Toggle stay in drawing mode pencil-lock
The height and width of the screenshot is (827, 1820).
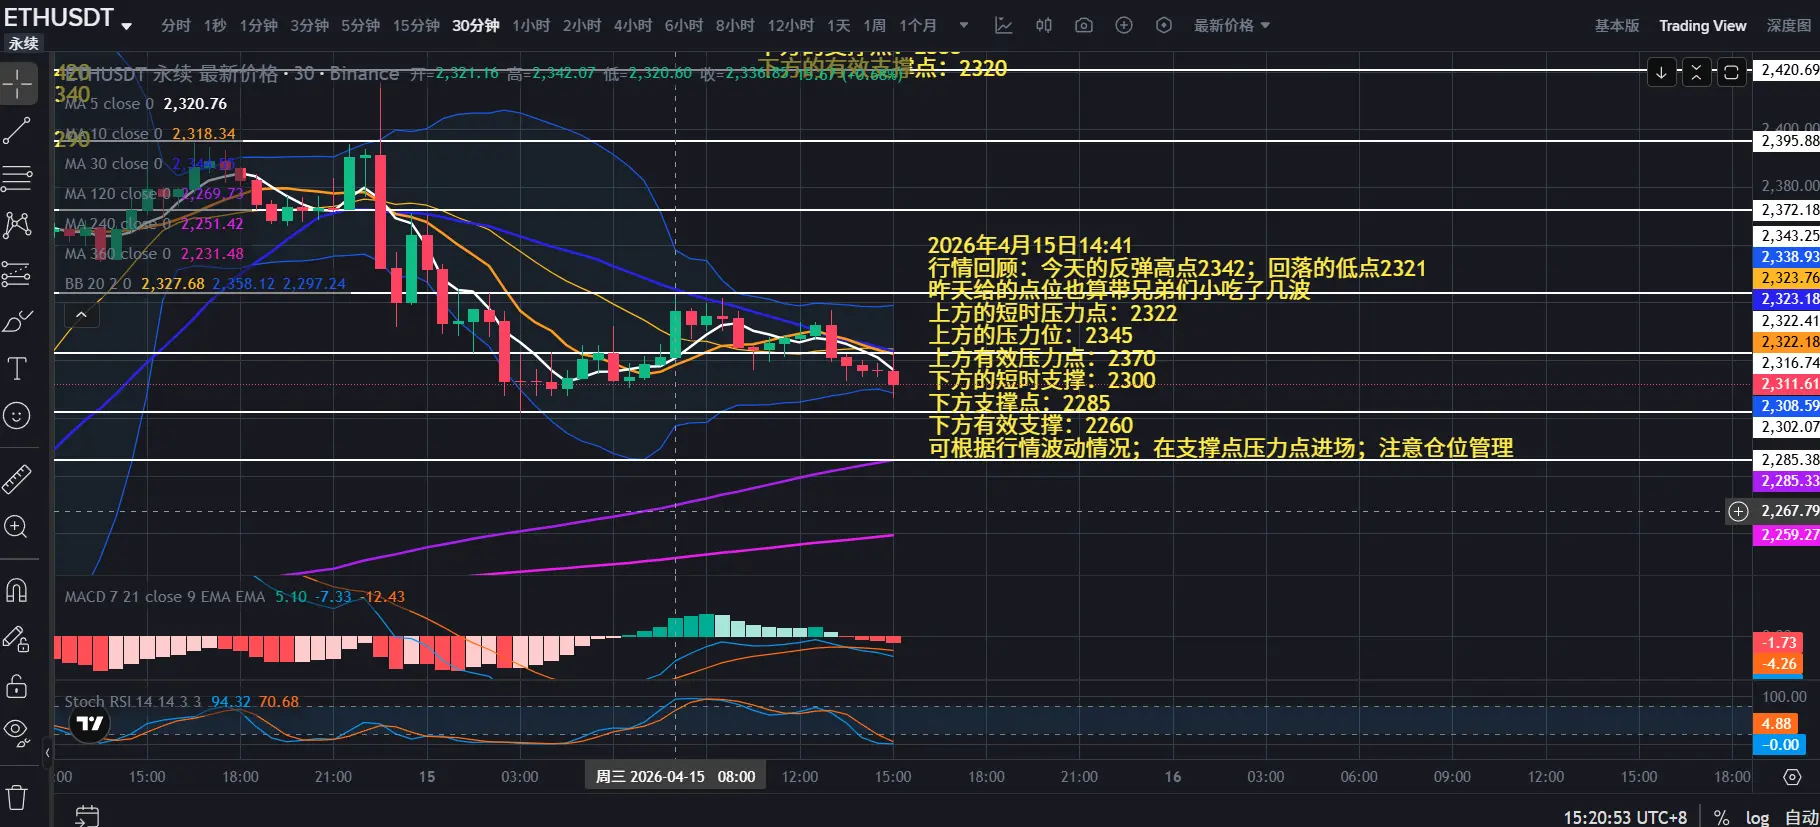(18, 639)
